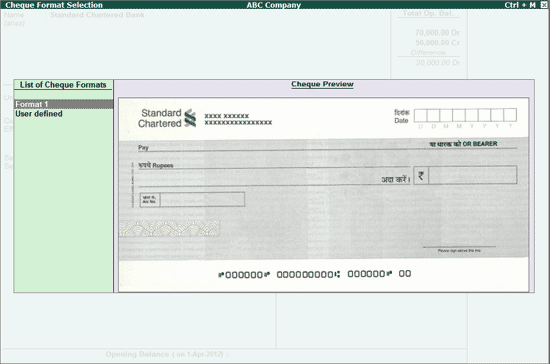Click the first date box on cheque

pyautogui.click(x=421, y=115)
